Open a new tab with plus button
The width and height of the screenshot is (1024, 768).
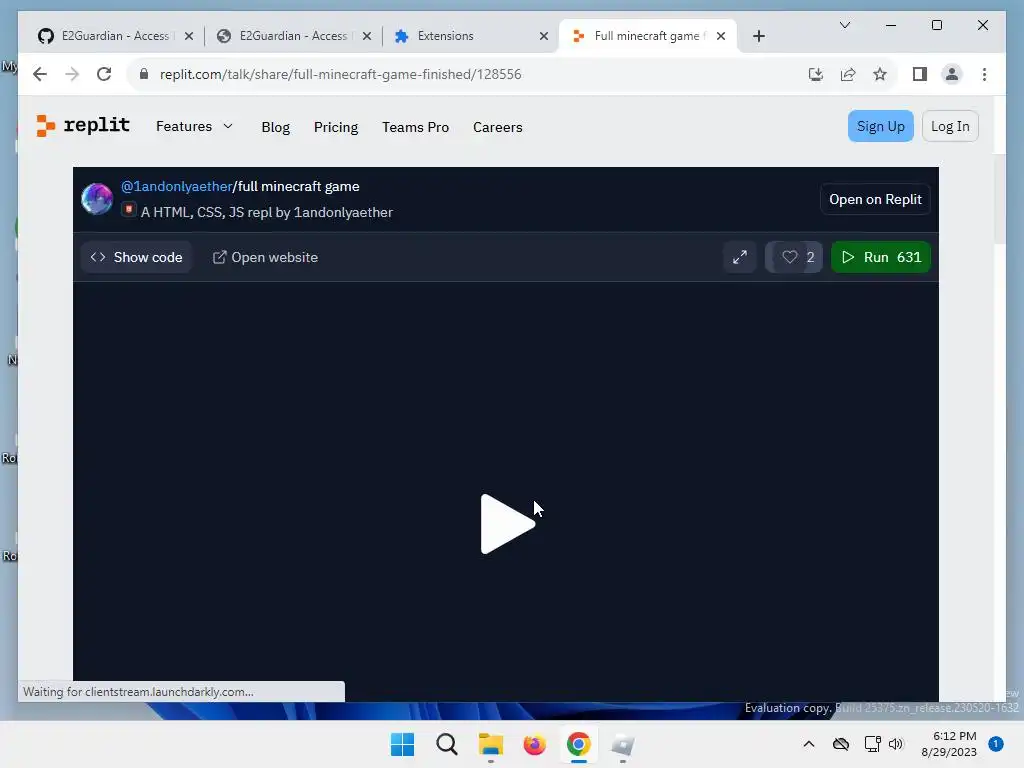click(759, 36)
